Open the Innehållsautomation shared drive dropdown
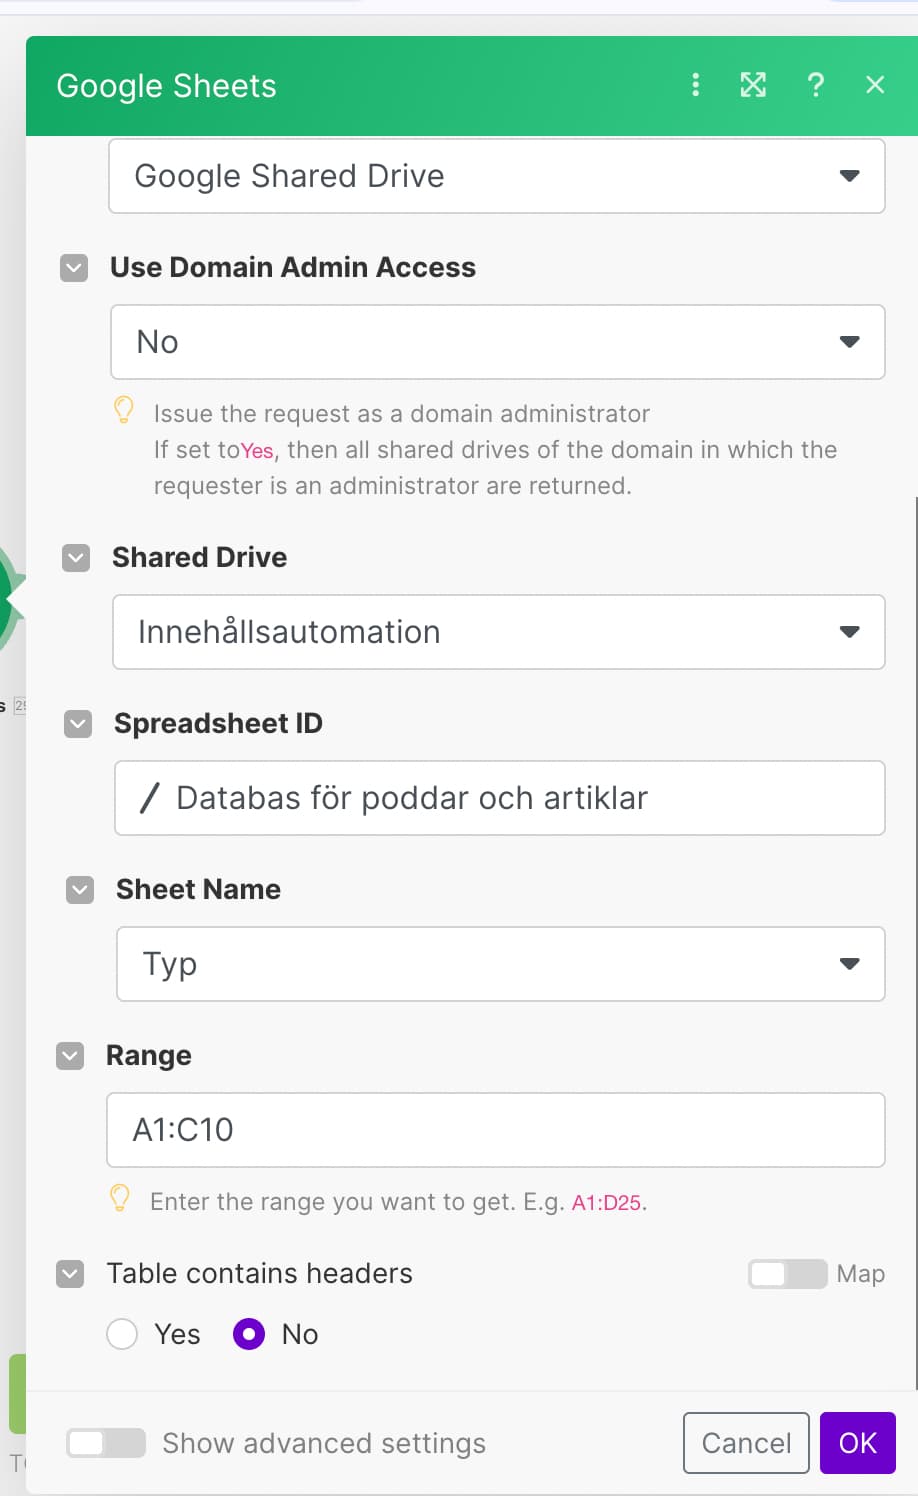 499,632
